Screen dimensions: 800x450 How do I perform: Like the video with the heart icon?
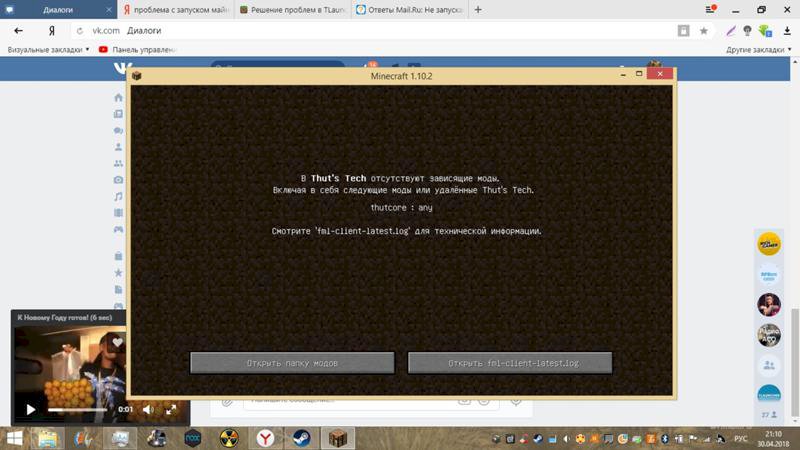coord(116,342)
